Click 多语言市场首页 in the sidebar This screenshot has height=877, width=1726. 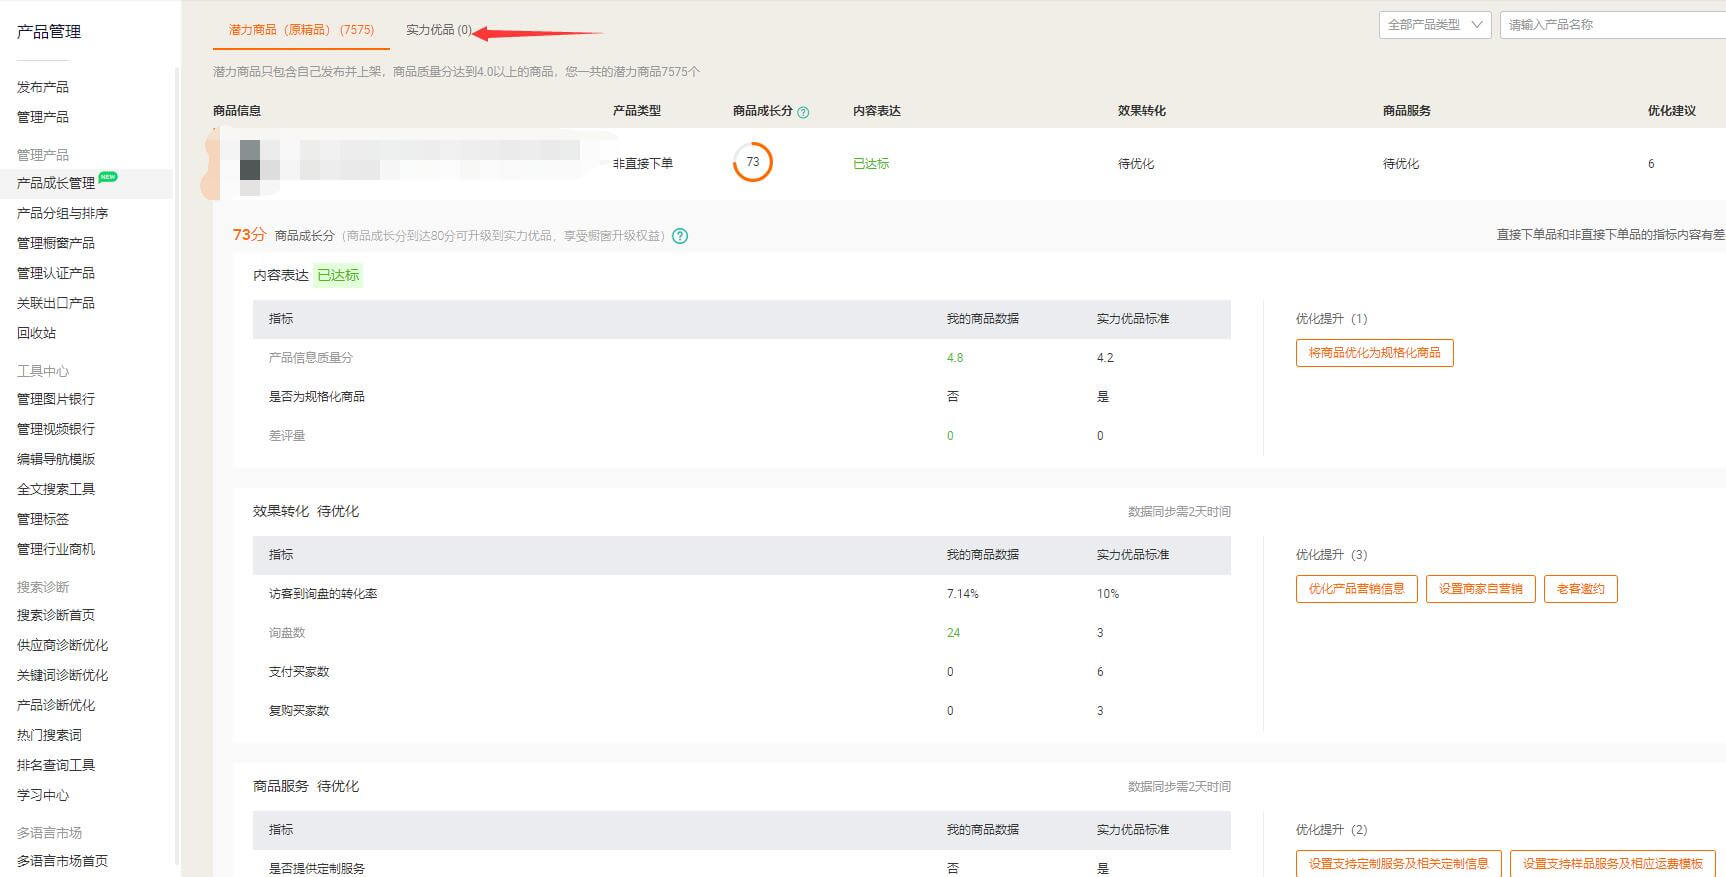pyautogui.click(x=62, y=861)
